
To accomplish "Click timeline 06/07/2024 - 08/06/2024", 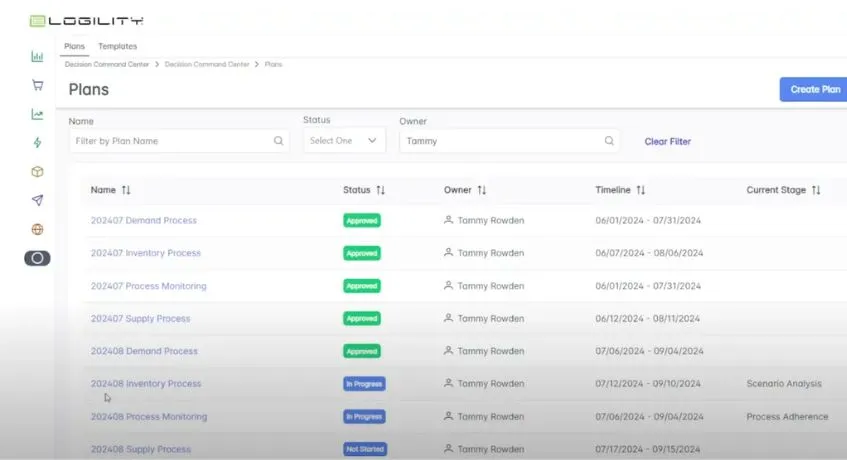I will 649,253.
